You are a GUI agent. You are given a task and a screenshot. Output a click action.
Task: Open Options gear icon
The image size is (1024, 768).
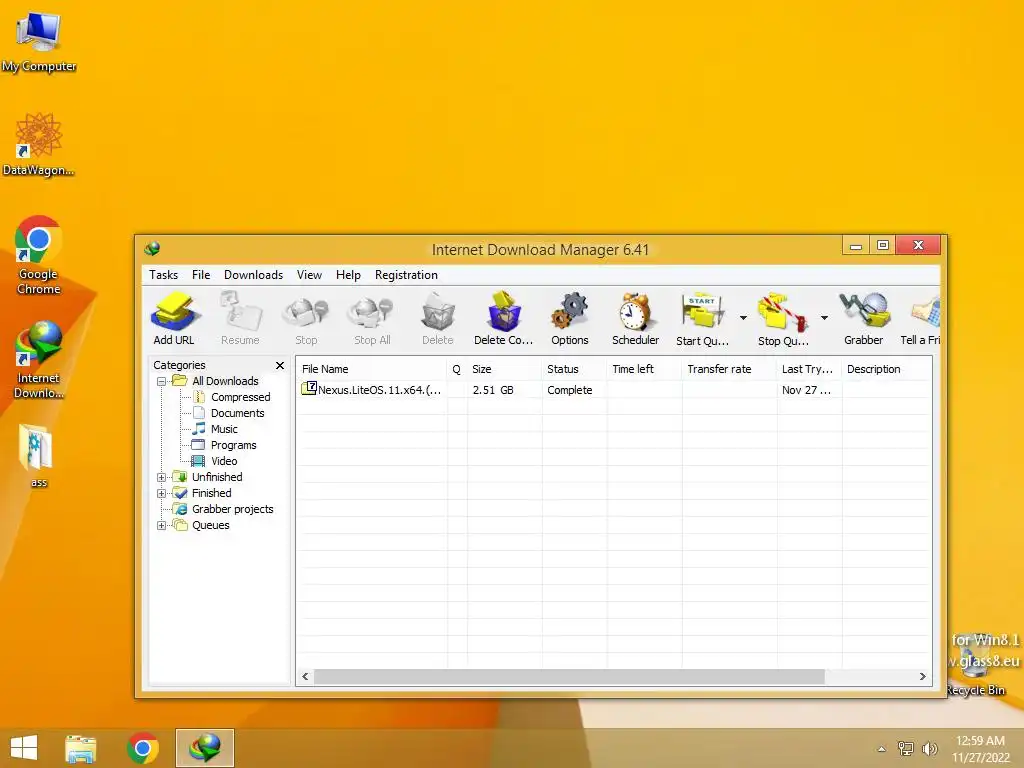pos(569,319)
